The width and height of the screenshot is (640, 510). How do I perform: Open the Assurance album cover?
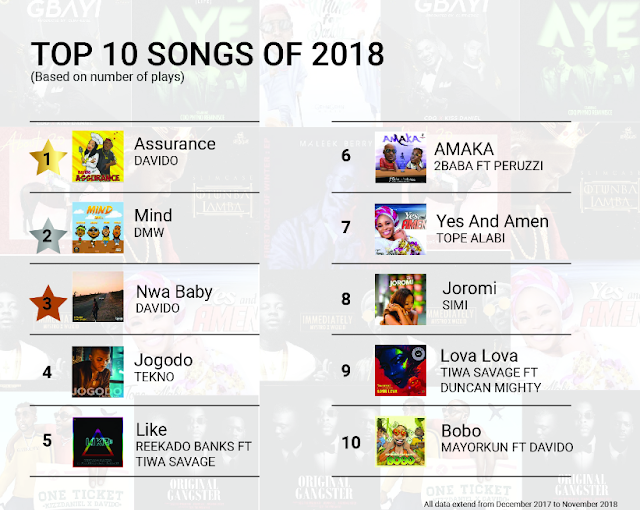click(98, 156)
